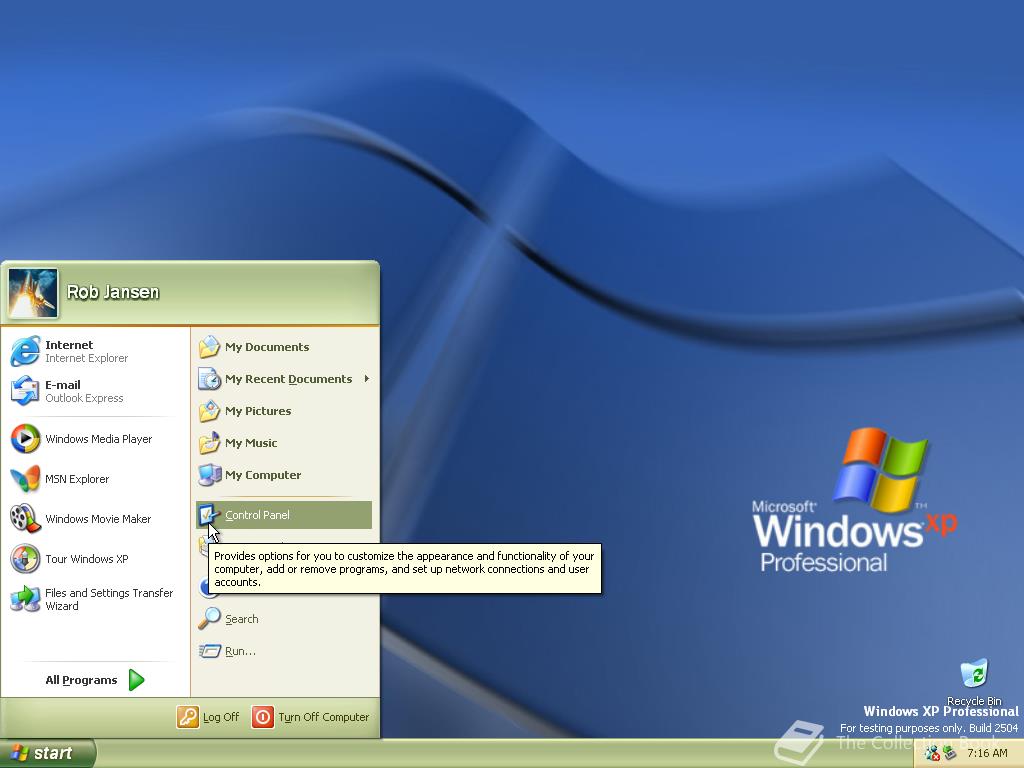Click the Control Panel checkmark icon
Image resolution: width=1024 pixels, height=768 pixels.
[208, 515]
